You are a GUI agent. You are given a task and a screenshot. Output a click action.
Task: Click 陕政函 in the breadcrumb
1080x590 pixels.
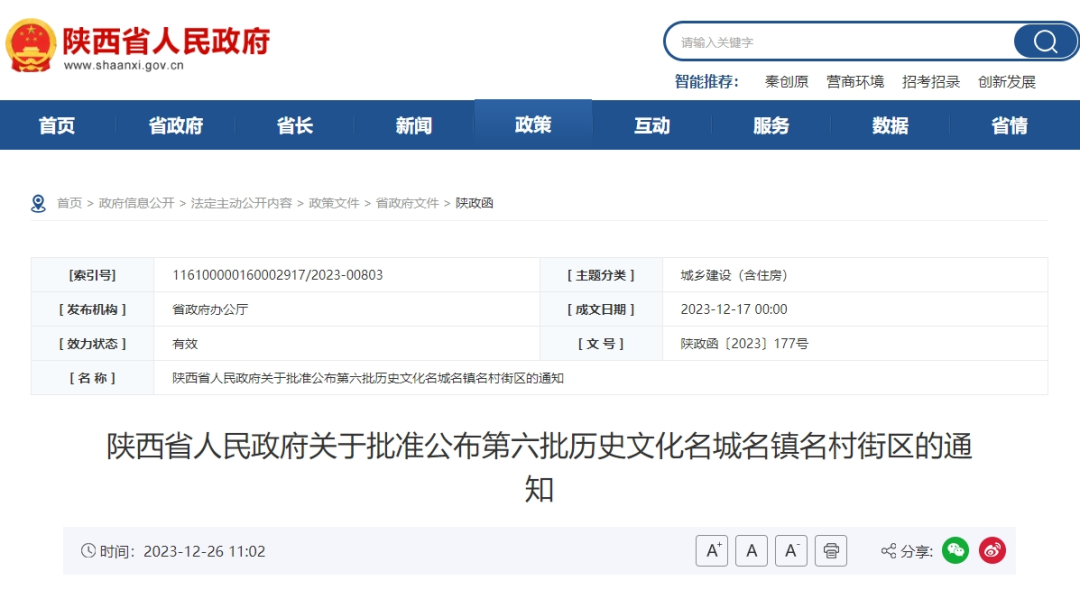(x=475, y=203)
